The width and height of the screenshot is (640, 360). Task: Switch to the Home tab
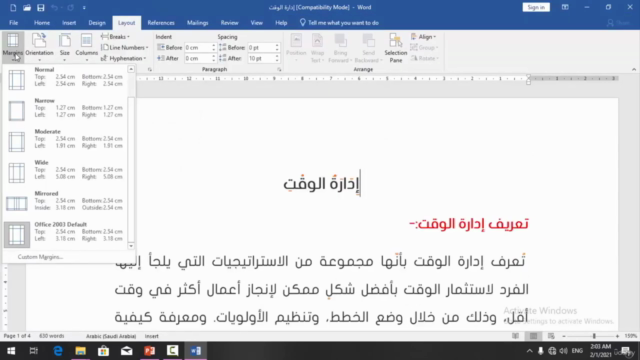coord(42,23)
